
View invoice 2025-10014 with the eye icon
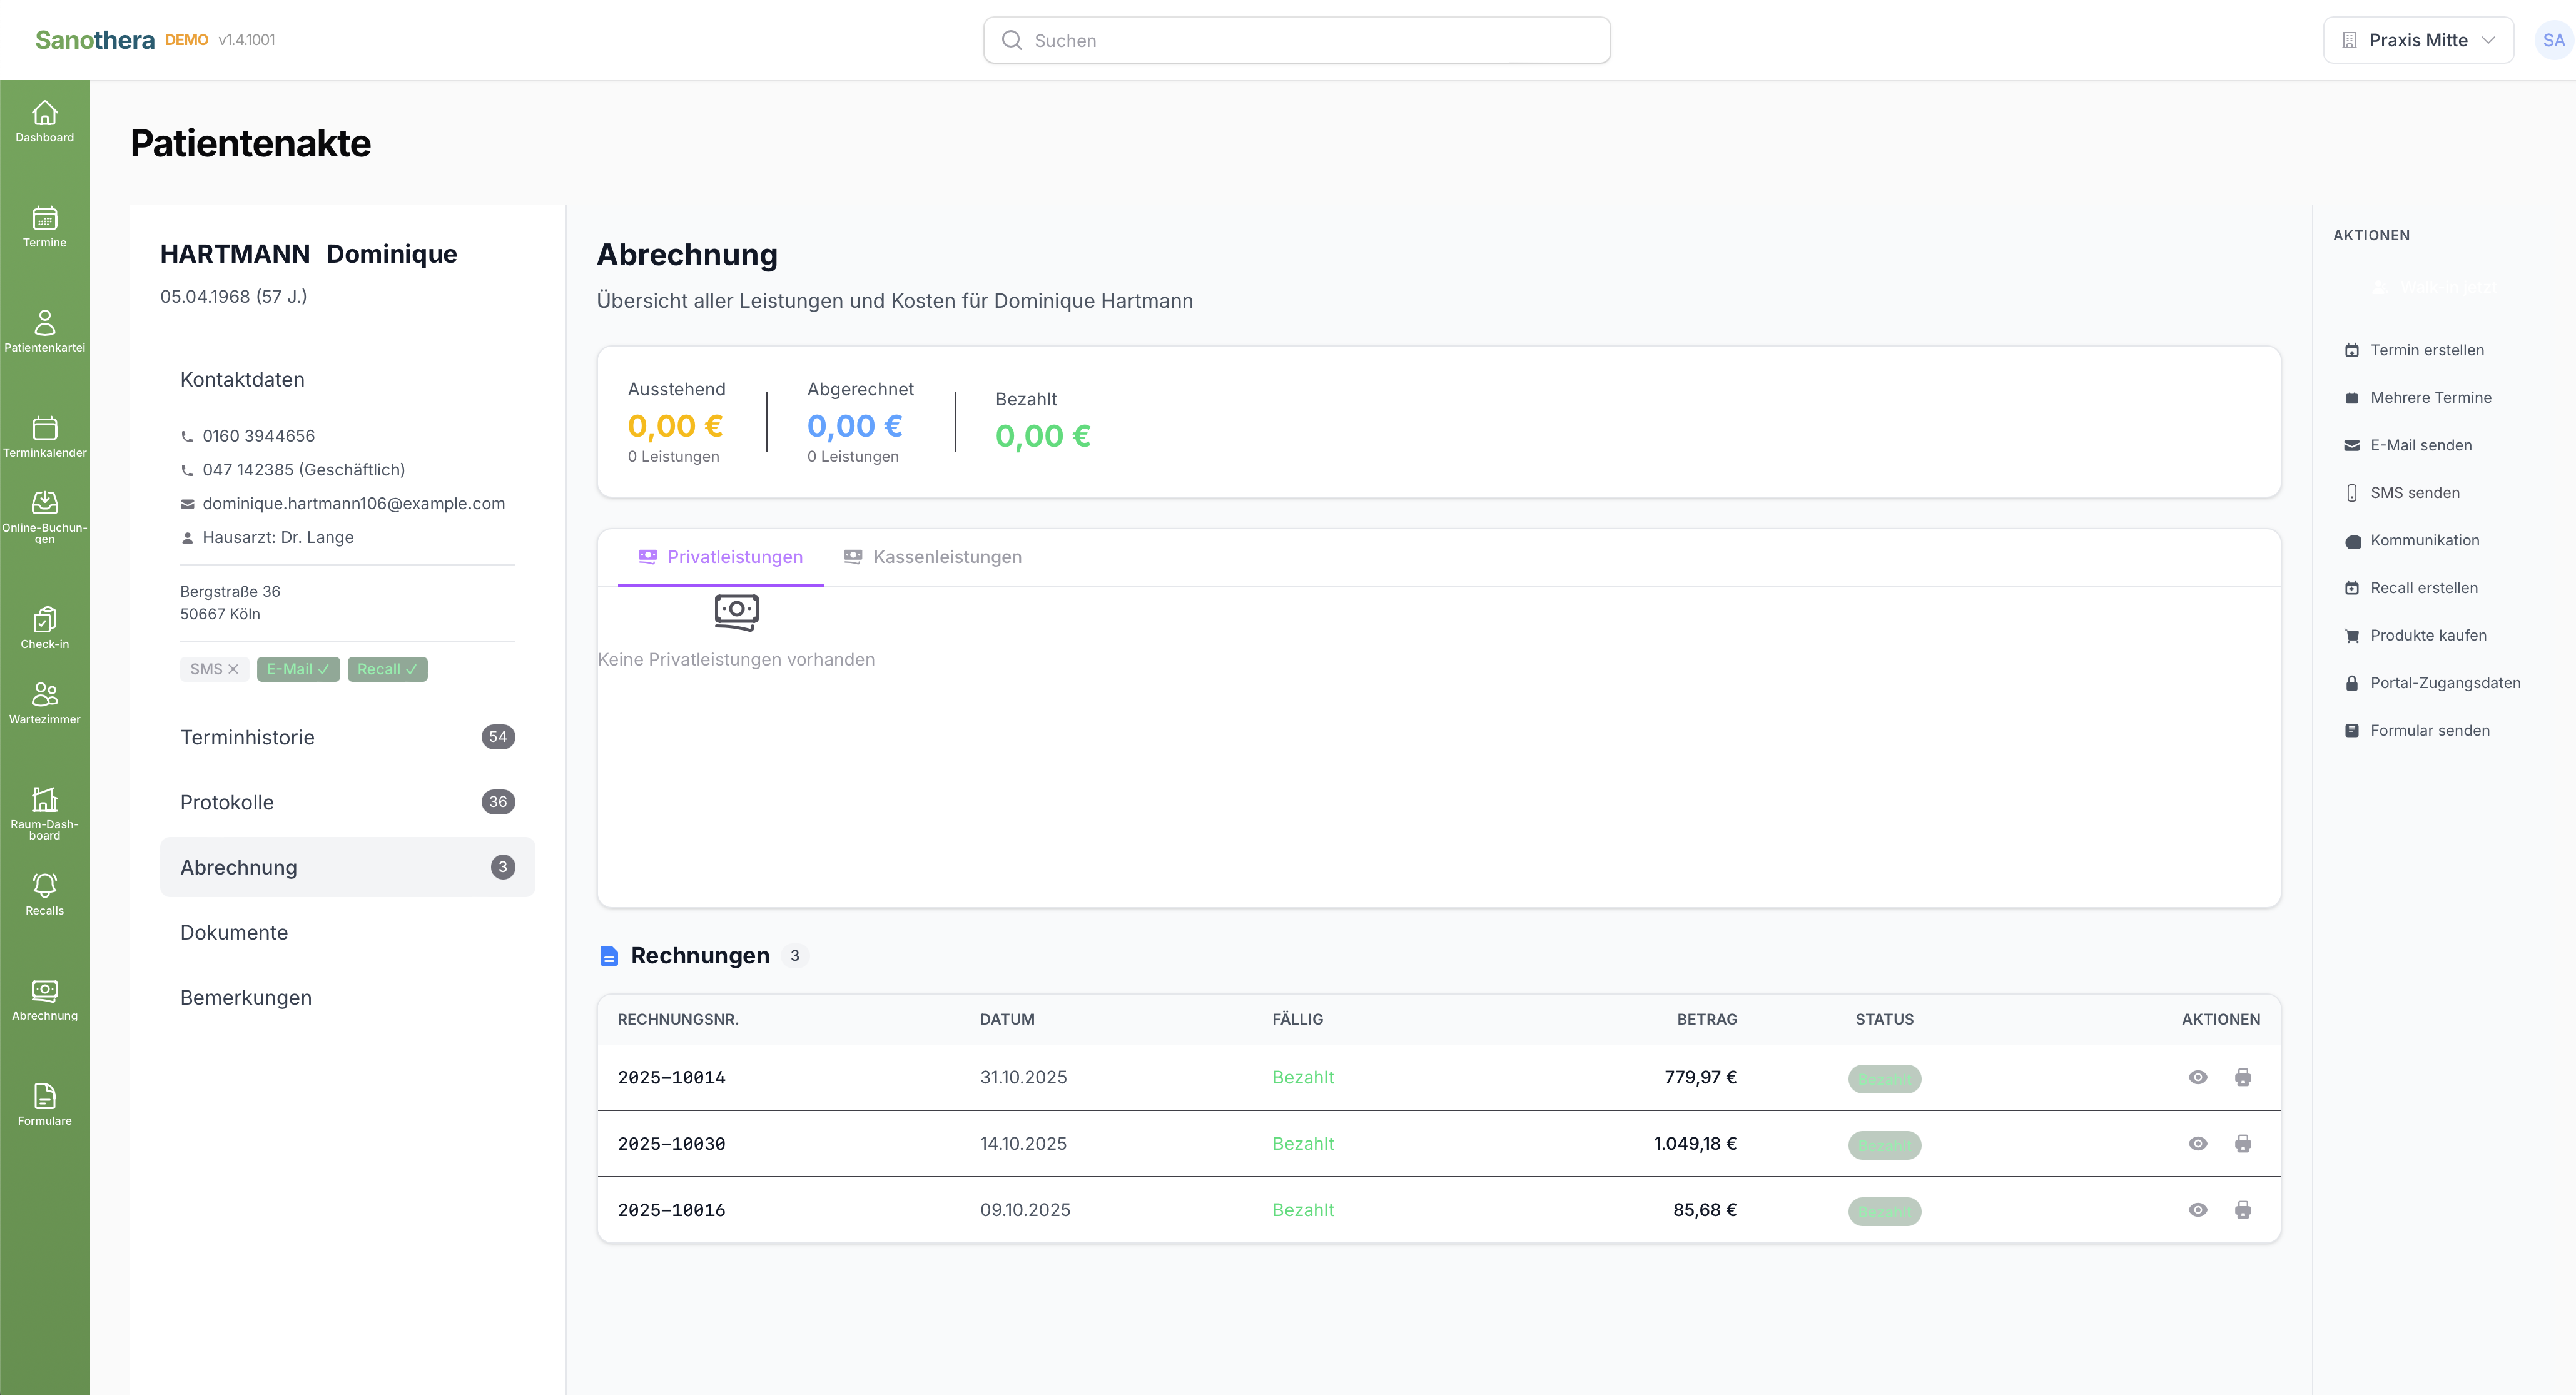tap(2198, 1077)
